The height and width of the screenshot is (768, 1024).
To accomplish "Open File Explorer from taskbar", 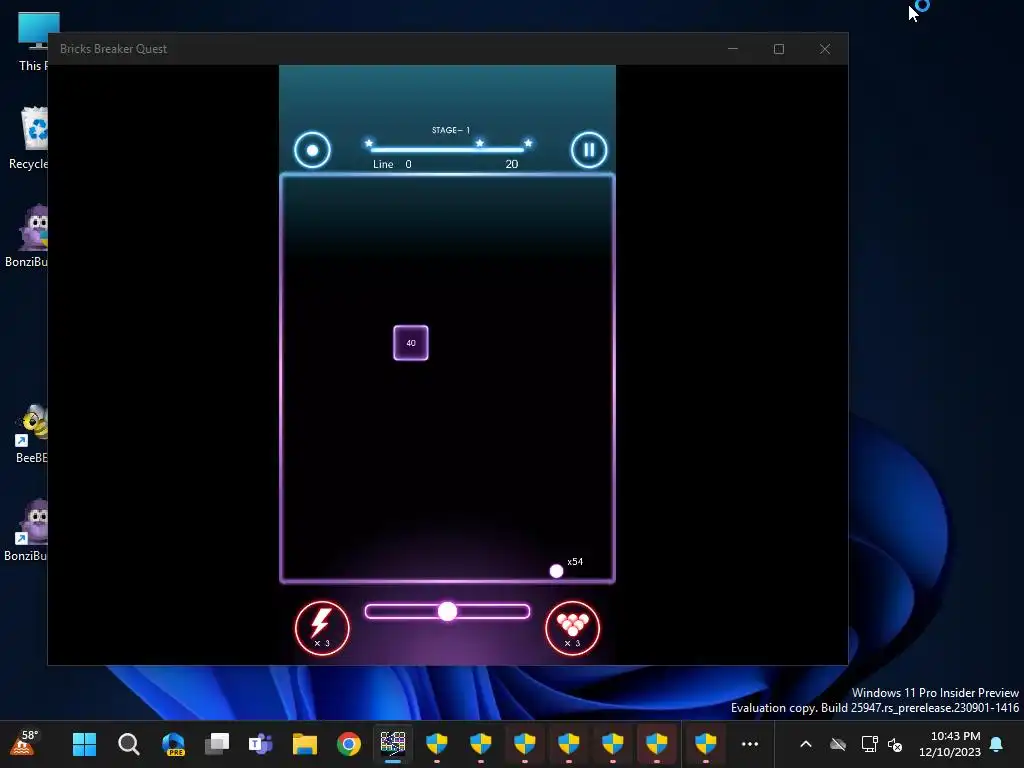I will (x=305, y=744).
